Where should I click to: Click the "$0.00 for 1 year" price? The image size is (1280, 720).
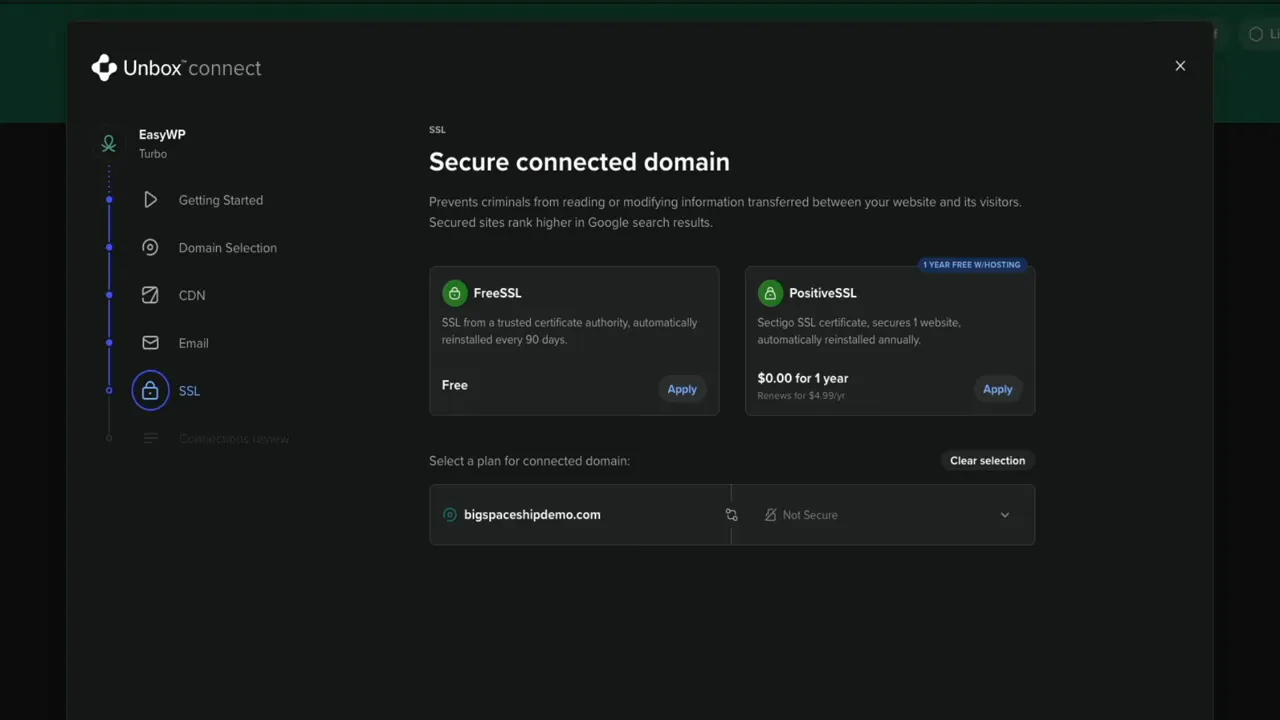coord(803,378)
